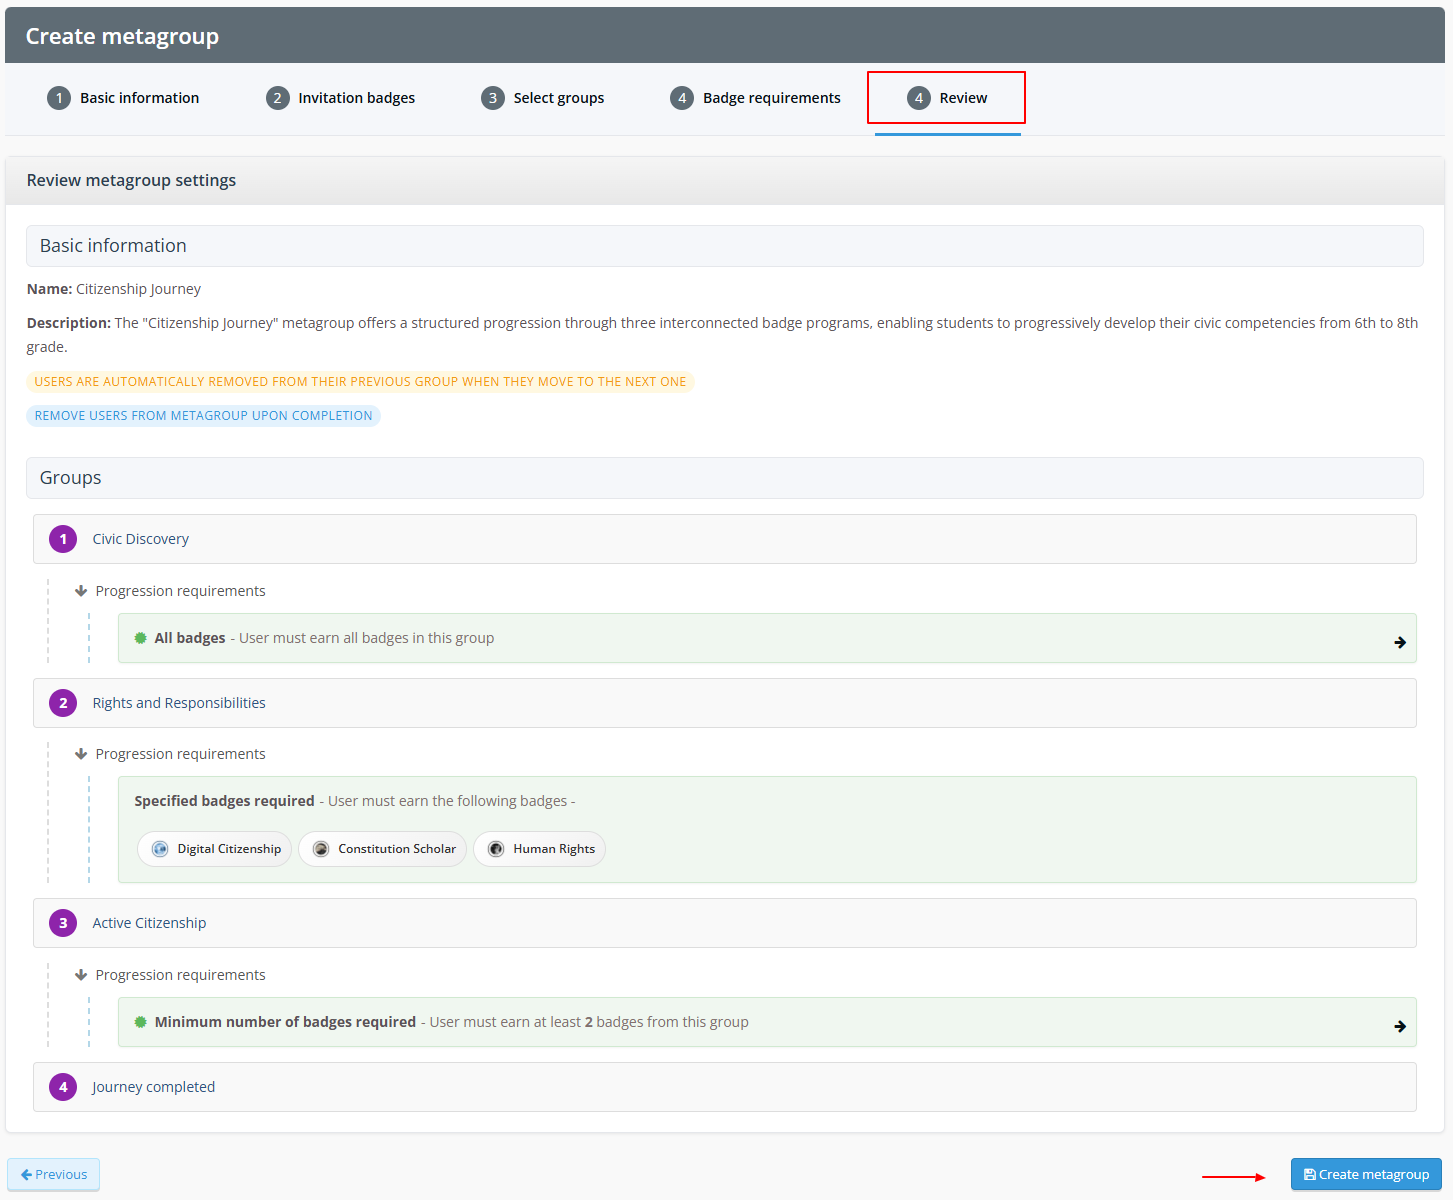Image resolution: width=1453 pixels, height=1200 pixels.
Task: Open Badge requirements step
Action: (755, 98)
